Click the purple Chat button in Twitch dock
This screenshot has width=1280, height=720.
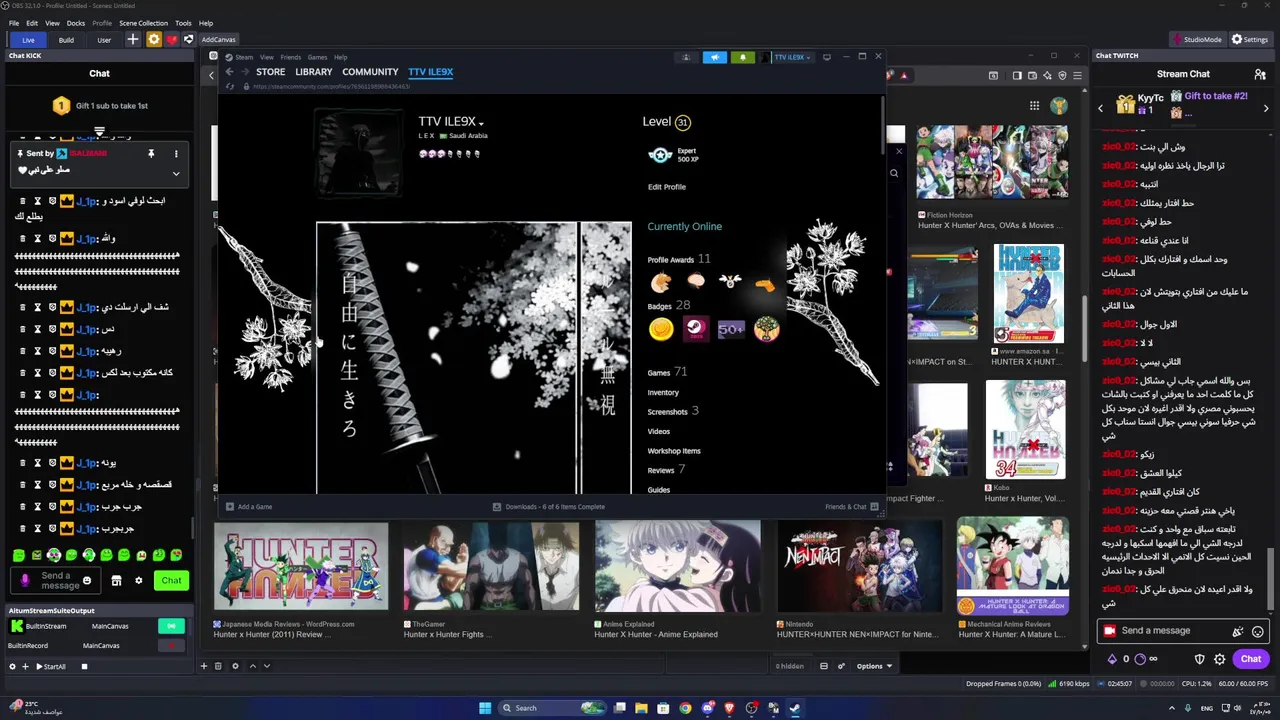point(1251,659)
